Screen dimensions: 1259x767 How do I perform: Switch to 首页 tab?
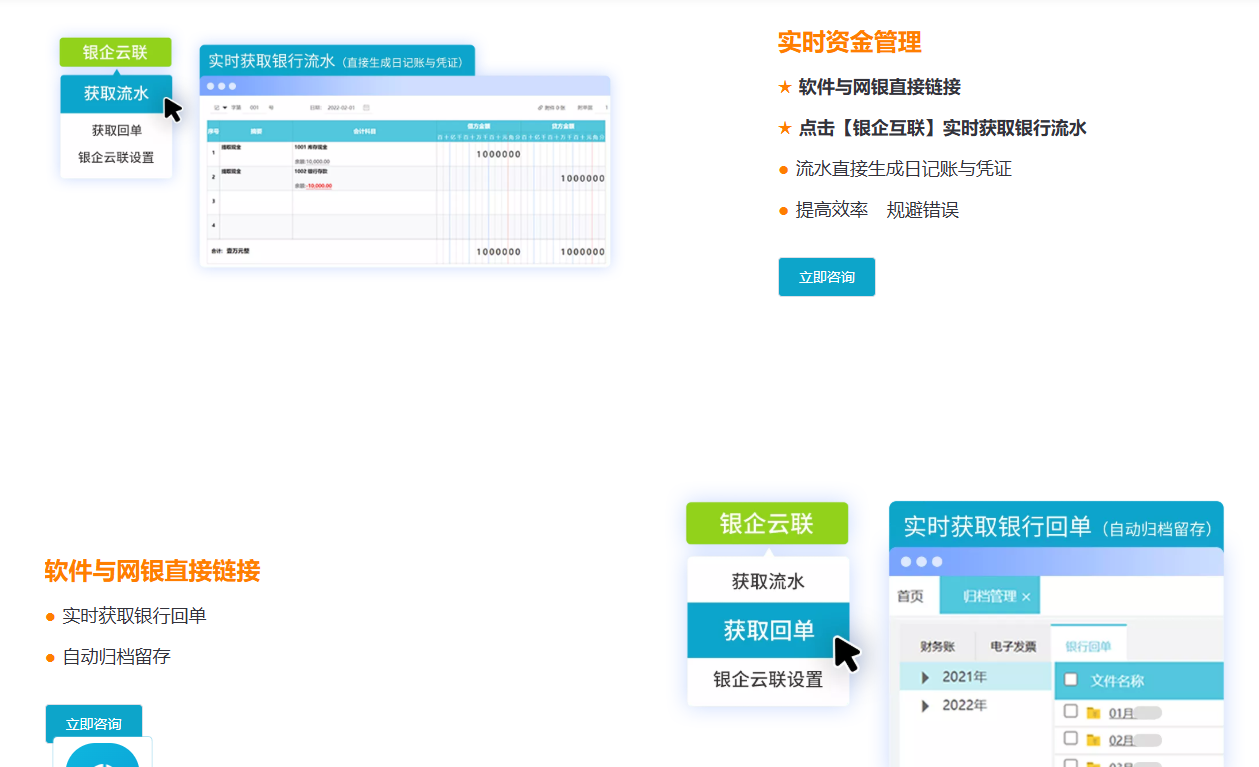click(911, 596)
